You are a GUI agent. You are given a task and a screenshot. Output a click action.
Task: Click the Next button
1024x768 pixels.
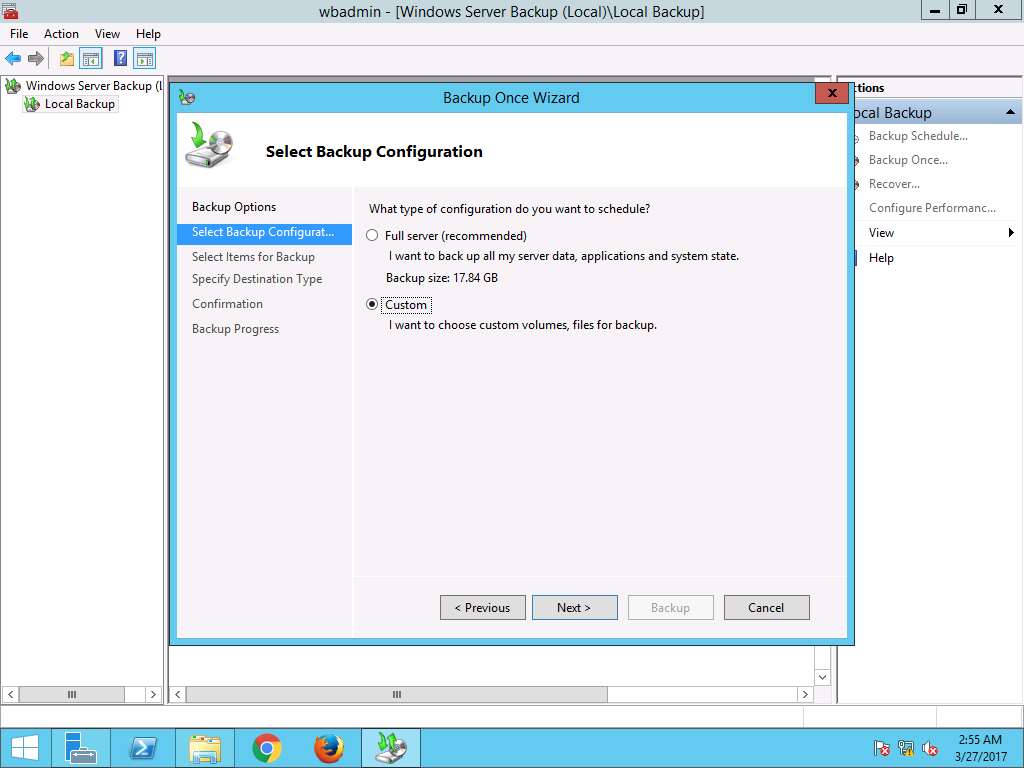pyautogui.click(x=575, y=607)
